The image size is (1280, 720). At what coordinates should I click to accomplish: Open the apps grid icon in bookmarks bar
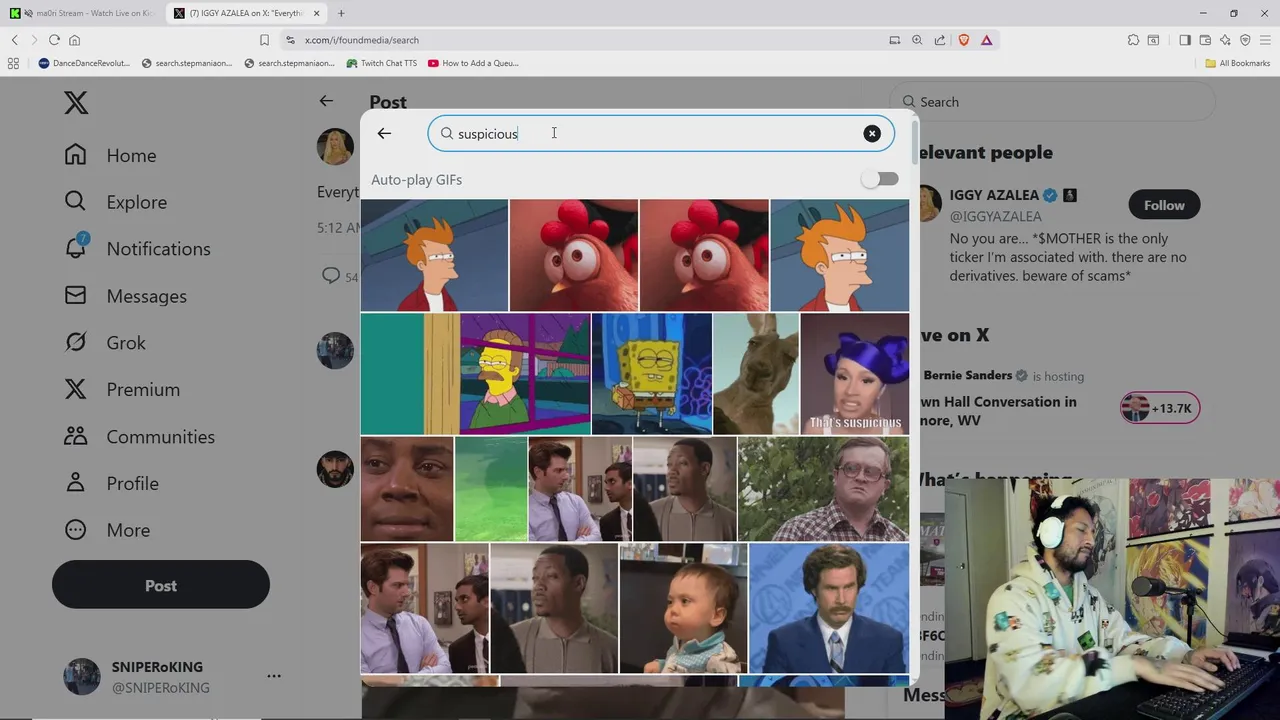13,63
